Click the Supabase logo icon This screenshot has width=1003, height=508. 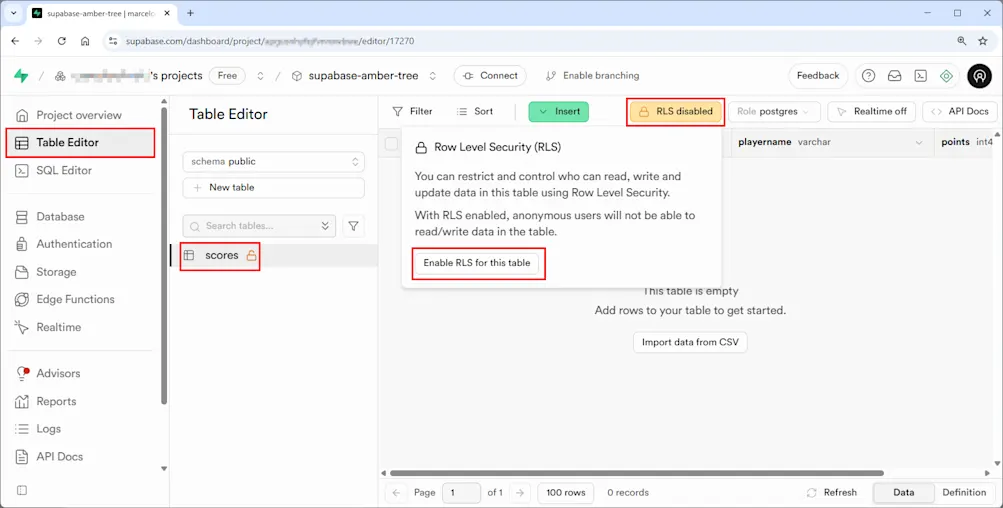(x=21, y=75)
